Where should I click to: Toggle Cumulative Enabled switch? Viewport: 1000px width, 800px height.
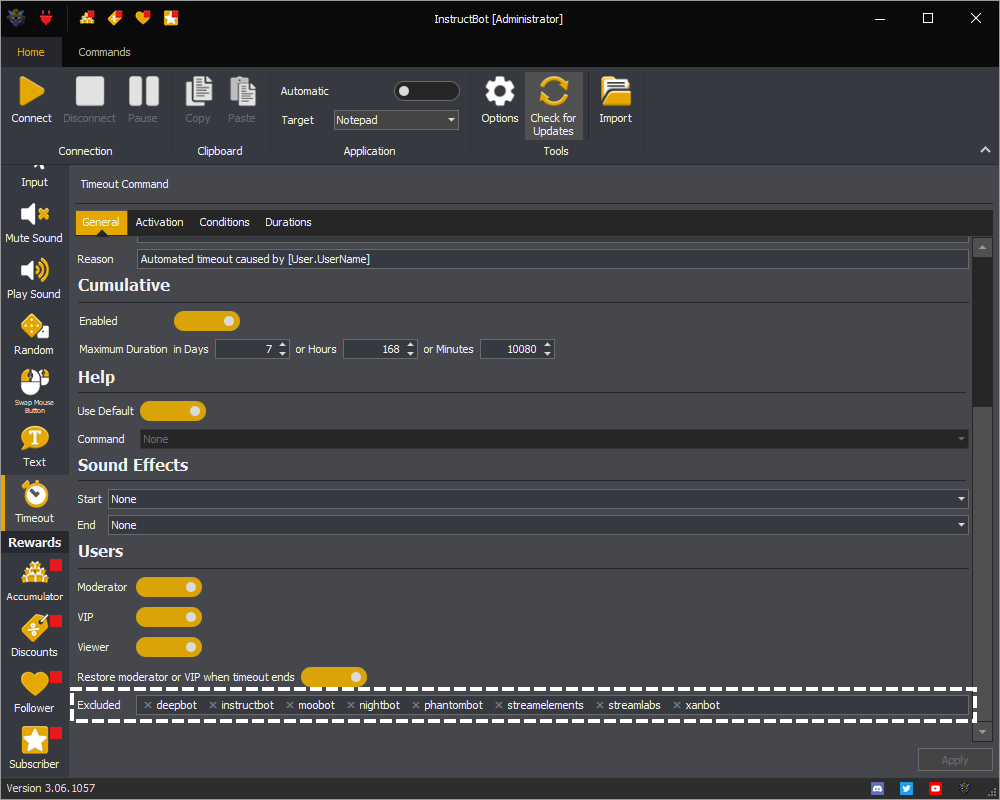point(207,321)
